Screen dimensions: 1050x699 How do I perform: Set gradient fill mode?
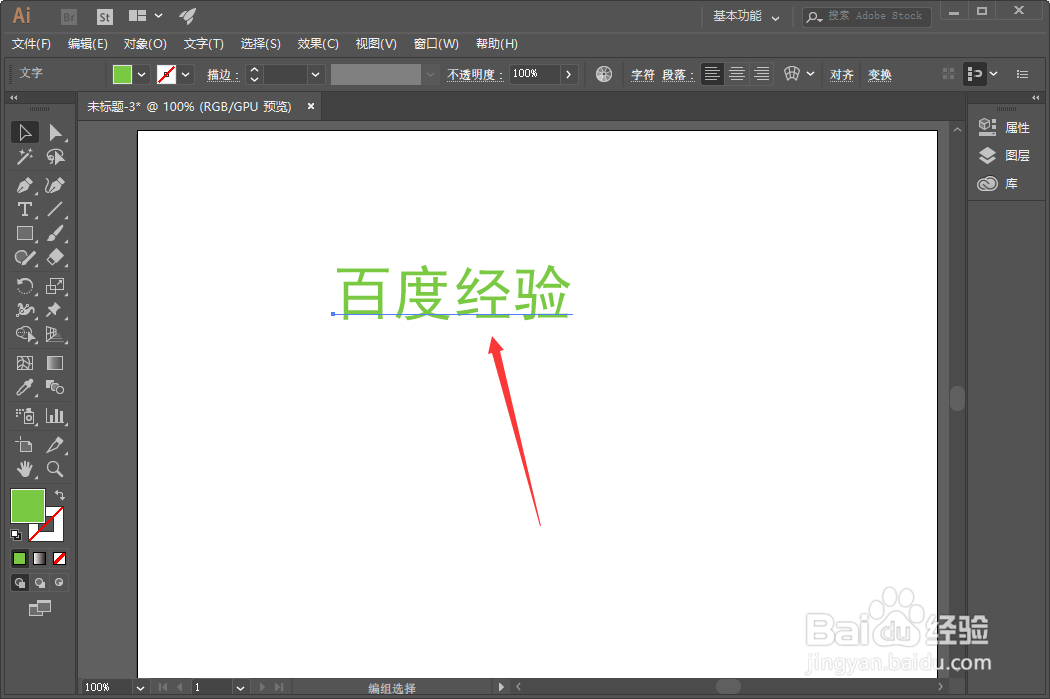[40, 558]
